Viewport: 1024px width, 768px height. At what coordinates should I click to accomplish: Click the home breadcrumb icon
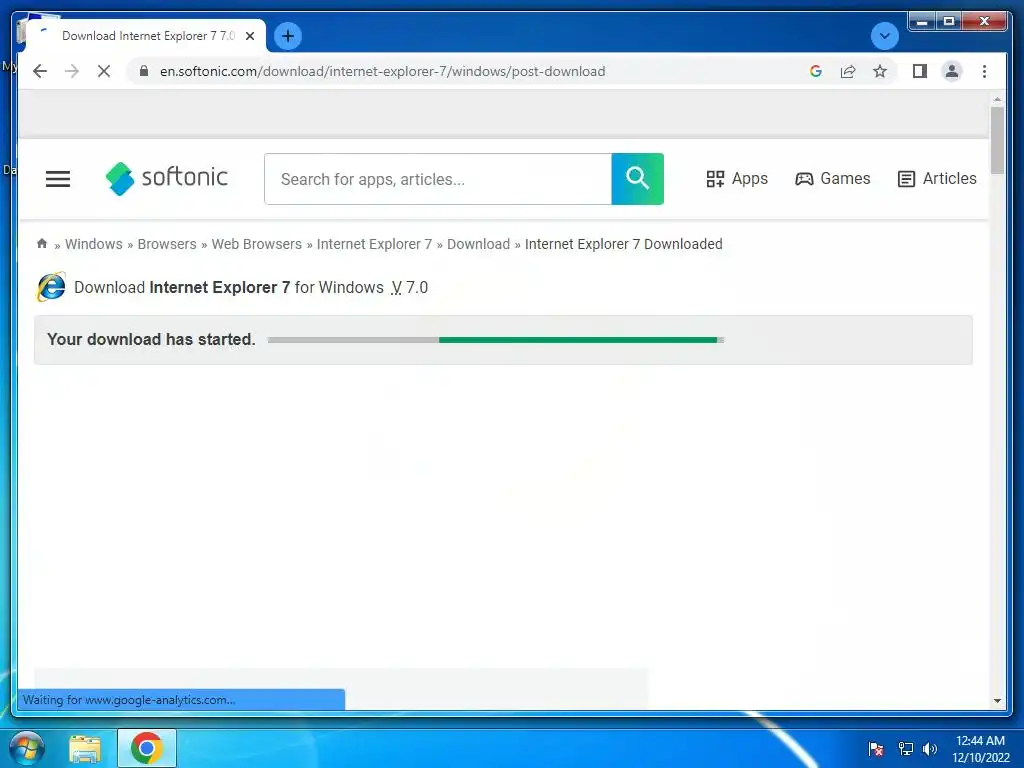tap(42, 244)
